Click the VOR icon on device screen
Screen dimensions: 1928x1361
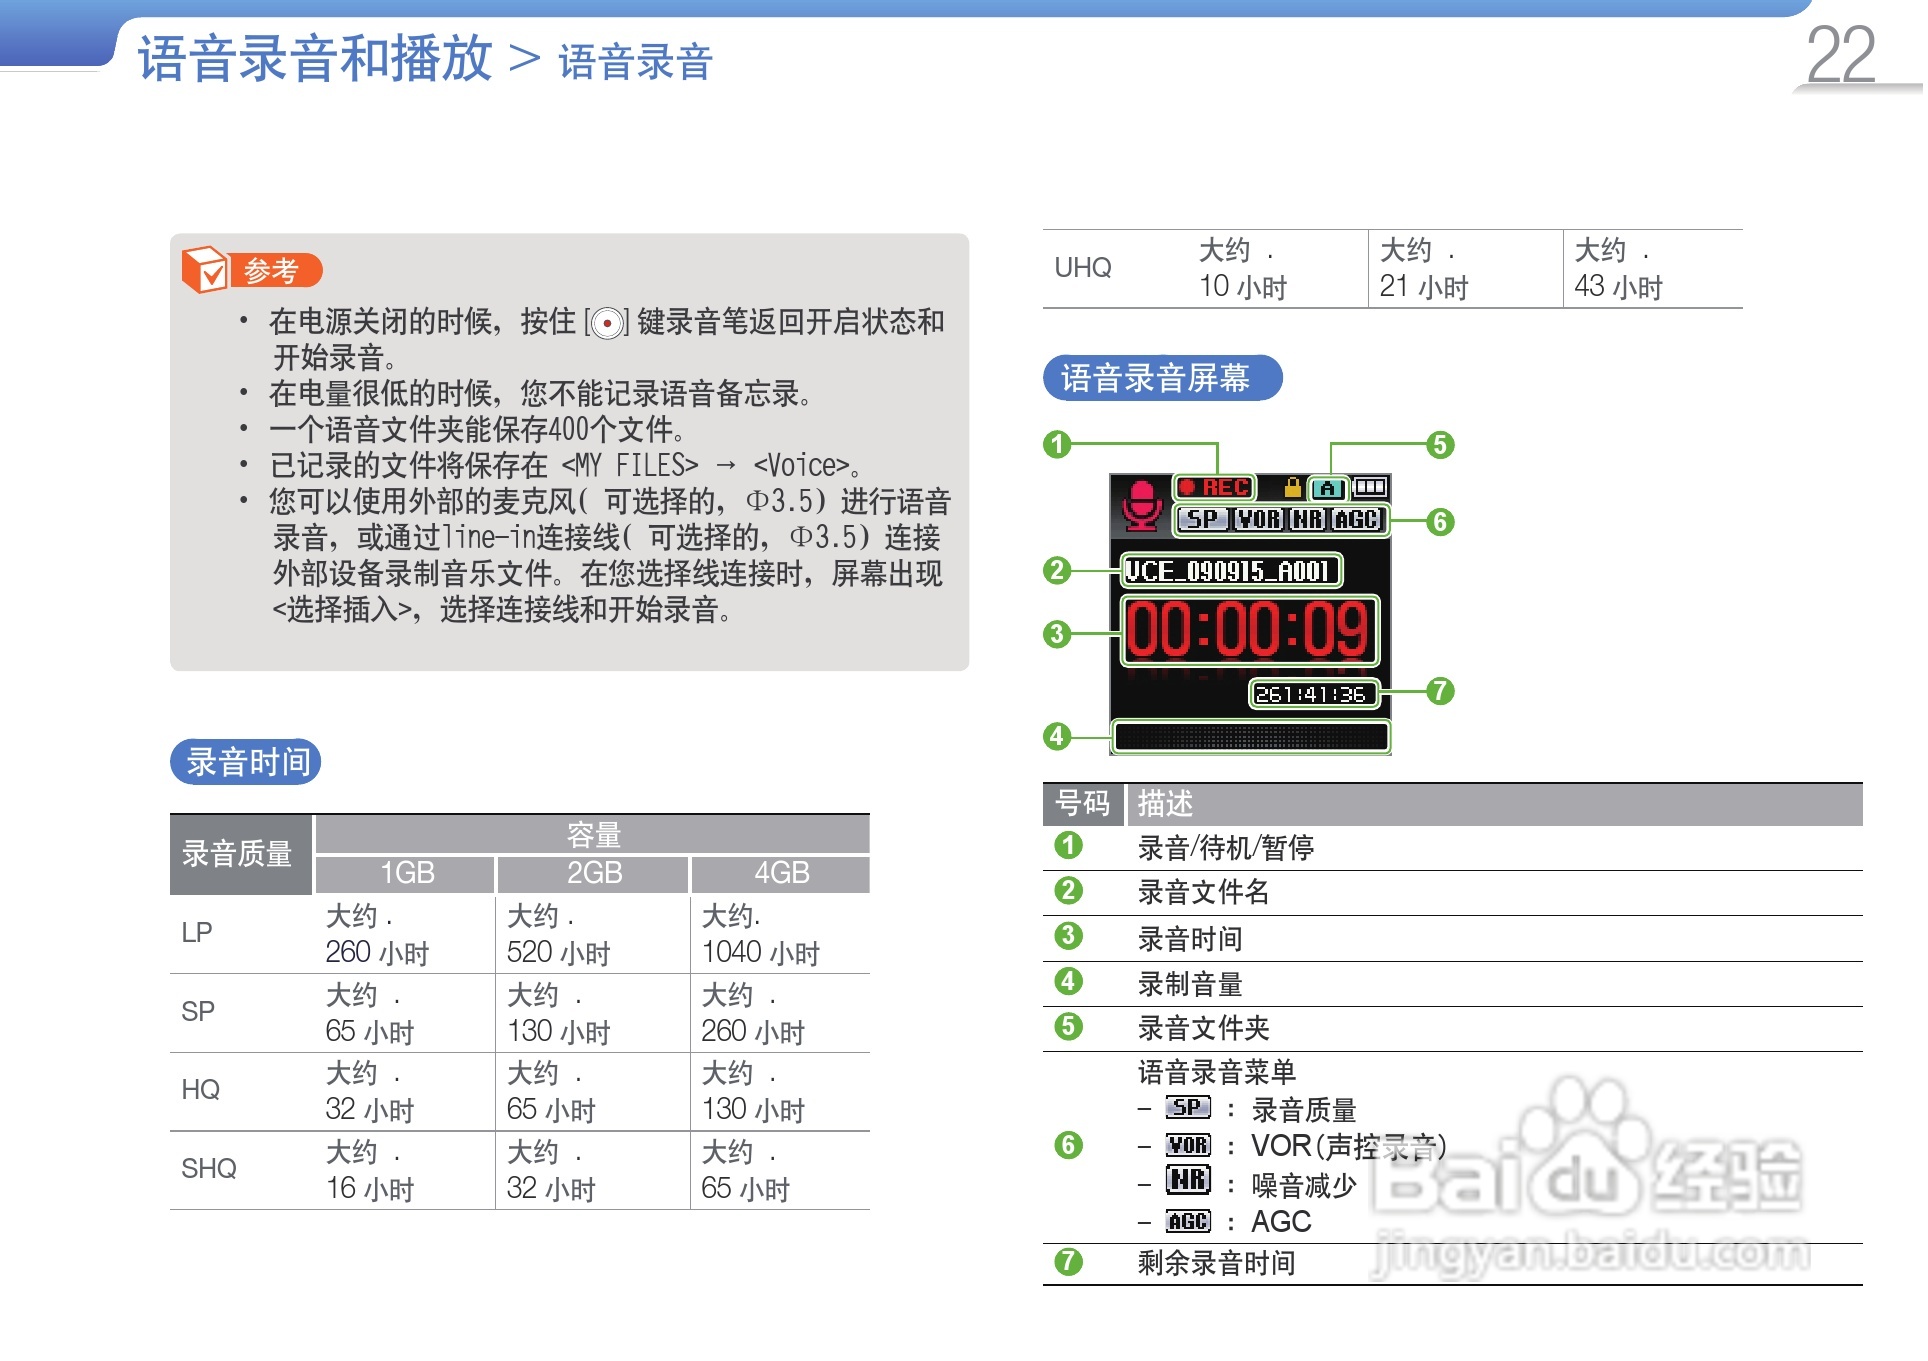1258,520
